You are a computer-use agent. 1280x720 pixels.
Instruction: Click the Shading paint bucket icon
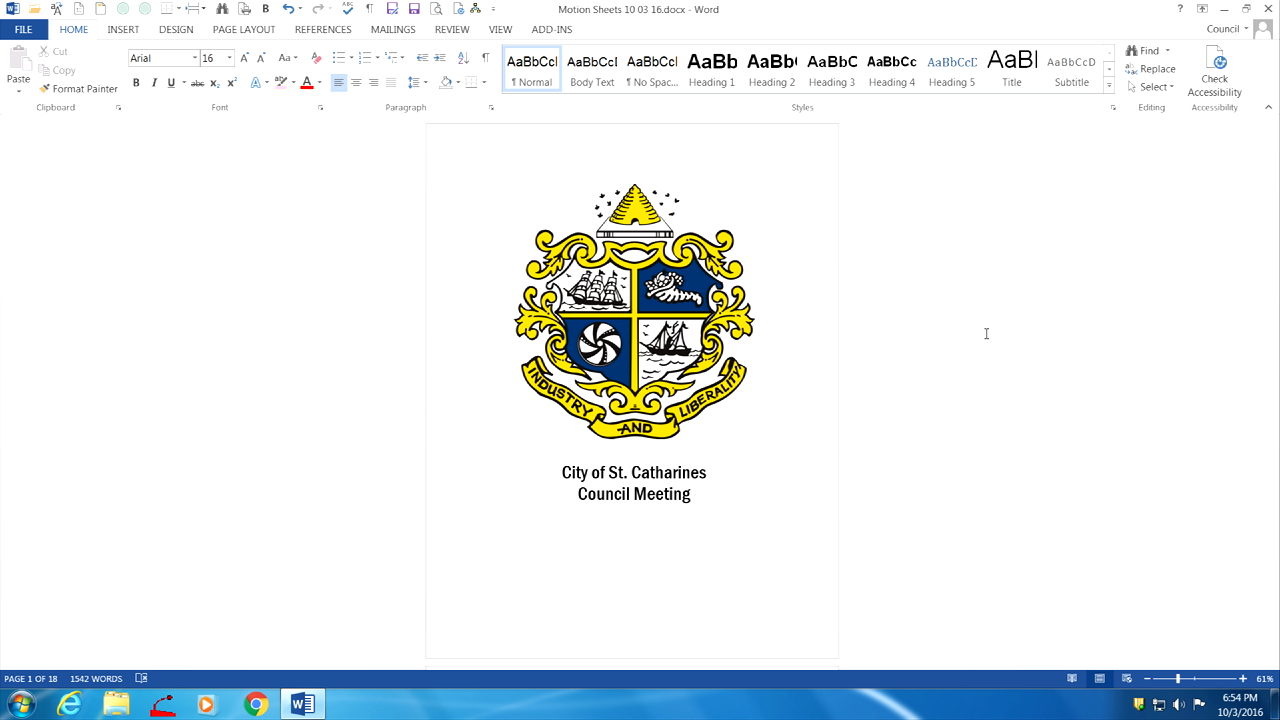pos(446,83)
